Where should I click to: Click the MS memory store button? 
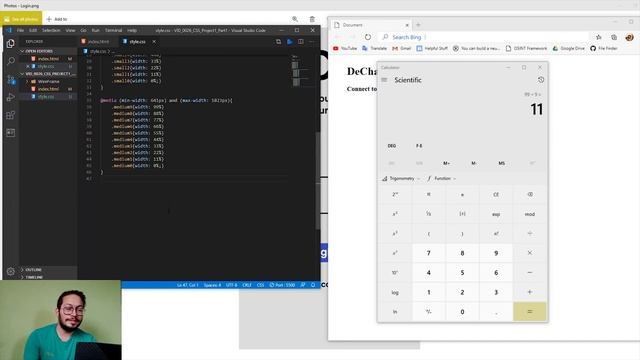tap(502, 163)
